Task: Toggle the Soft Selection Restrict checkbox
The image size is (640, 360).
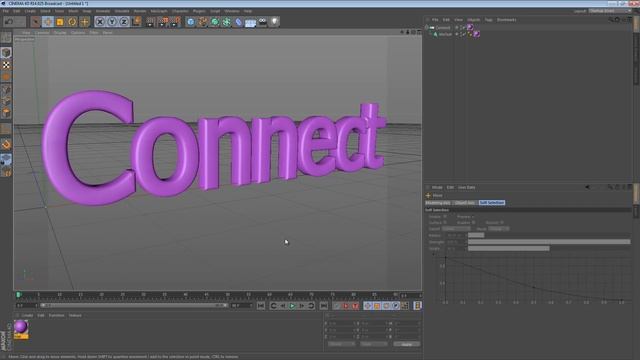Action: (x=502, y=223)
